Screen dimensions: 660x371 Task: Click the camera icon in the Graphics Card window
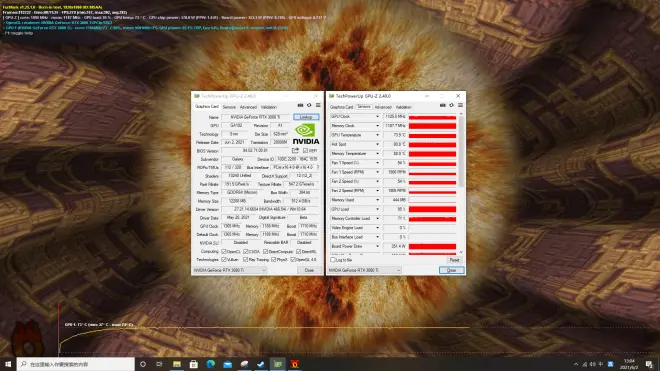coord(300,105)
